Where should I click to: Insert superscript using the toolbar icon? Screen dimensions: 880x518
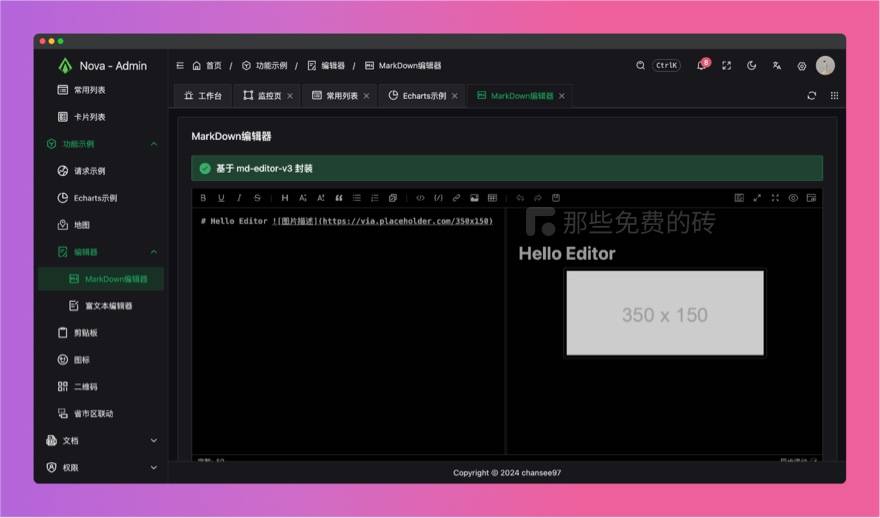[x=321, y=198]
